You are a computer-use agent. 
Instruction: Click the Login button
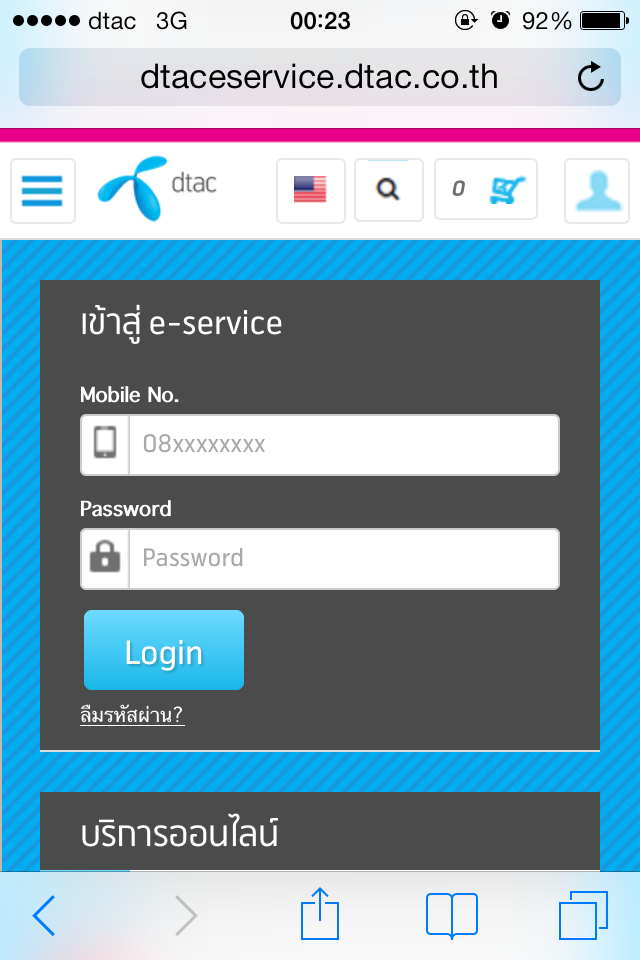[164, 650]
